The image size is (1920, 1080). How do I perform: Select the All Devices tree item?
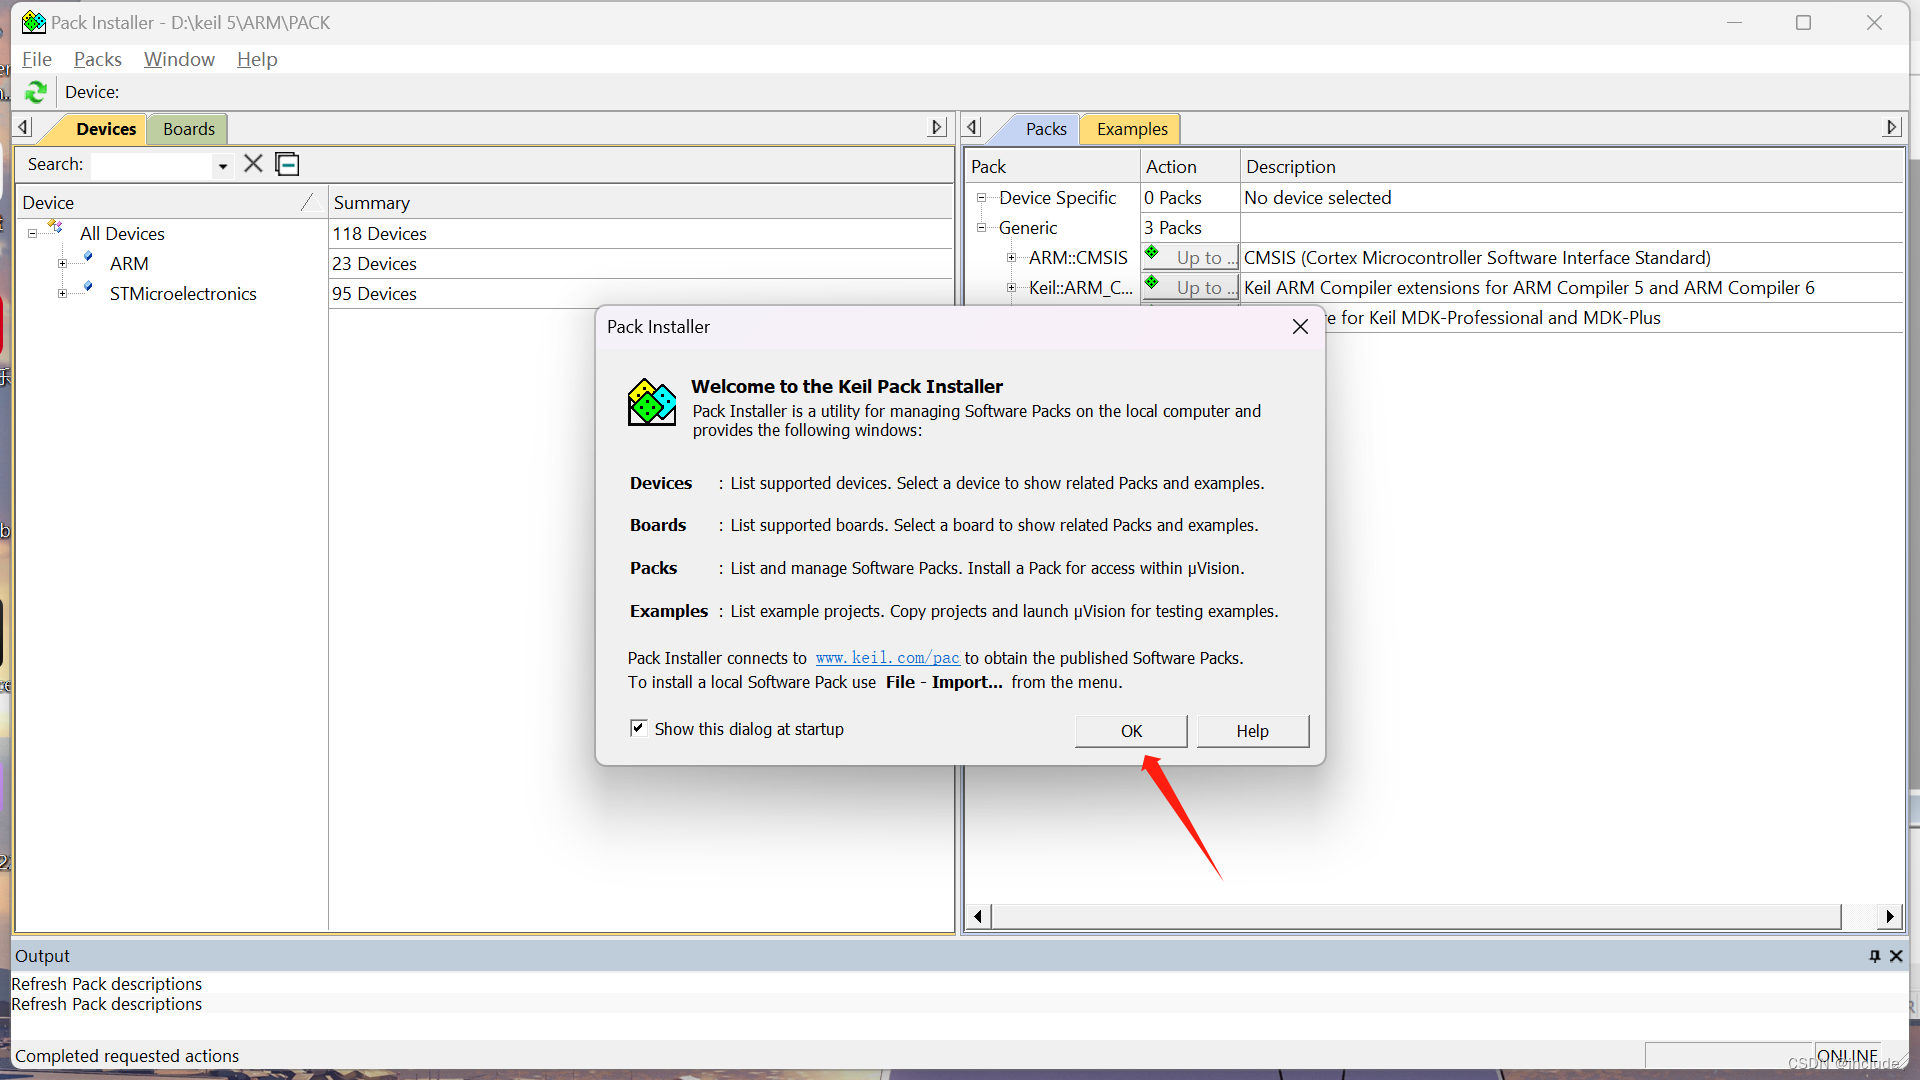tap(122, 234)
